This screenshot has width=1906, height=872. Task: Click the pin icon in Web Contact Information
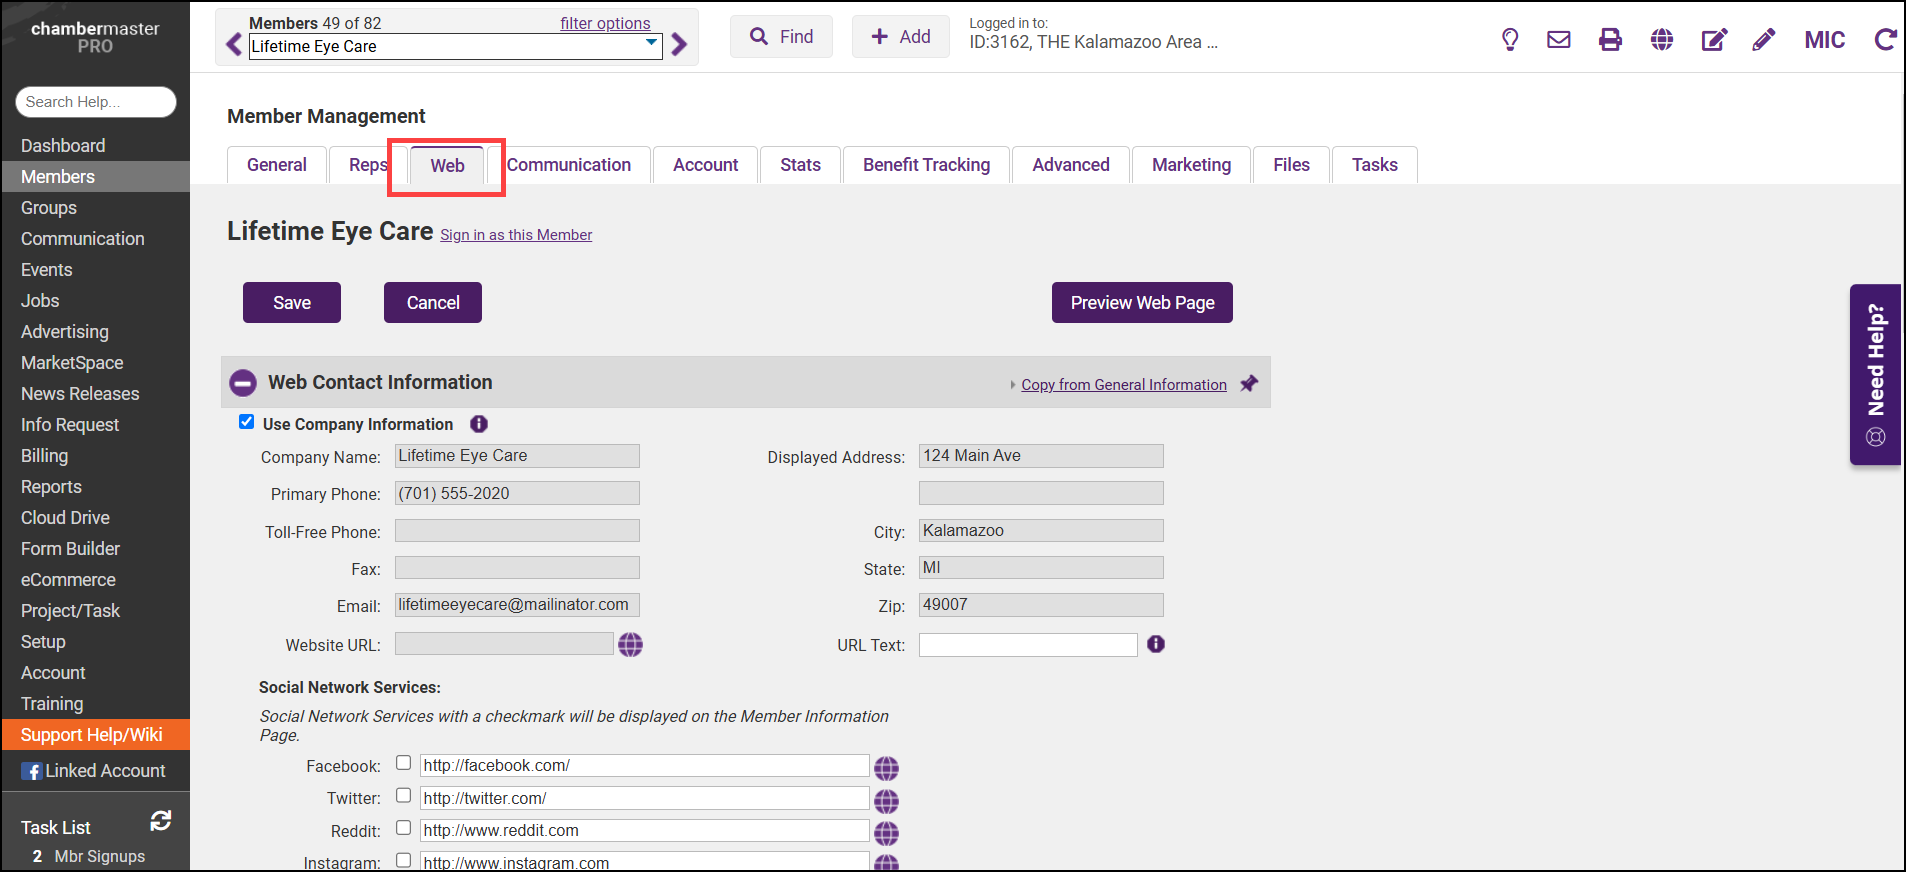click(x=1249, y=384)
